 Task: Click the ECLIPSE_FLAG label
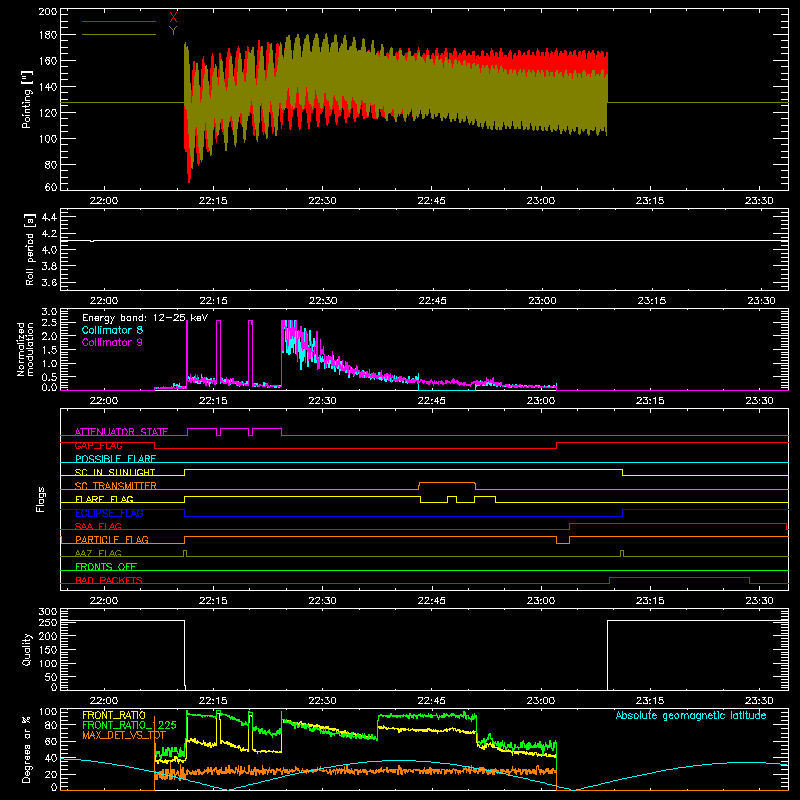click(x=109, y=513)
